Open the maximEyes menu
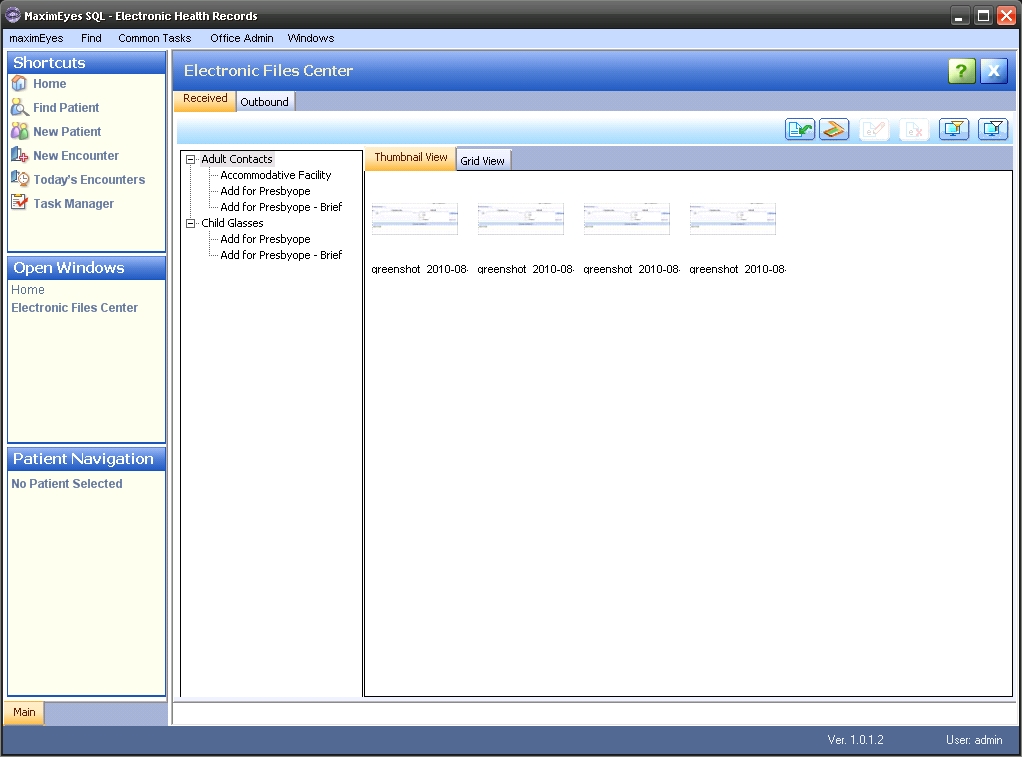This screenshot has height=757, width=1022. [36, 38]
